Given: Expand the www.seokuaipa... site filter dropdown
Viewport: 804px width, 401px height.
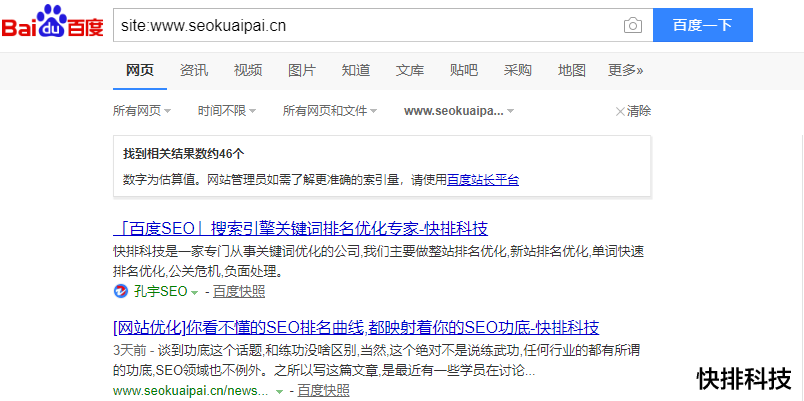Looking at the screenshot, I should click(459, 111).
